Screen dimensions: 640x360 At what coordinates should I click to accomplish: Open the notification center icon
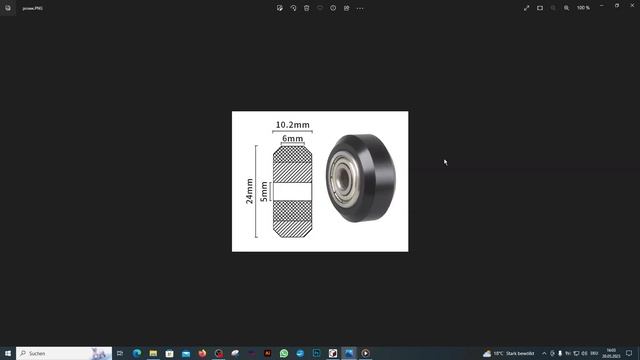coord(629,353)
